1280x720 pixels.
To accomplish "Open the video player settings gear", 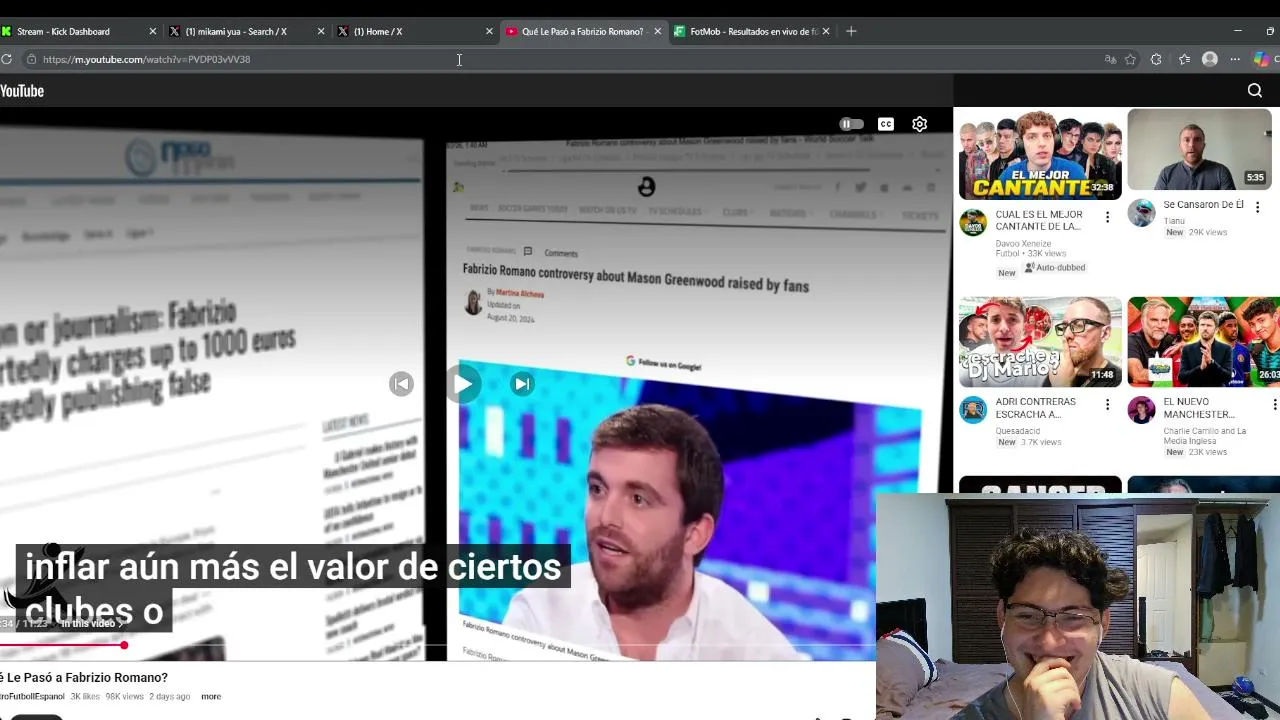I will pos(919,124).
